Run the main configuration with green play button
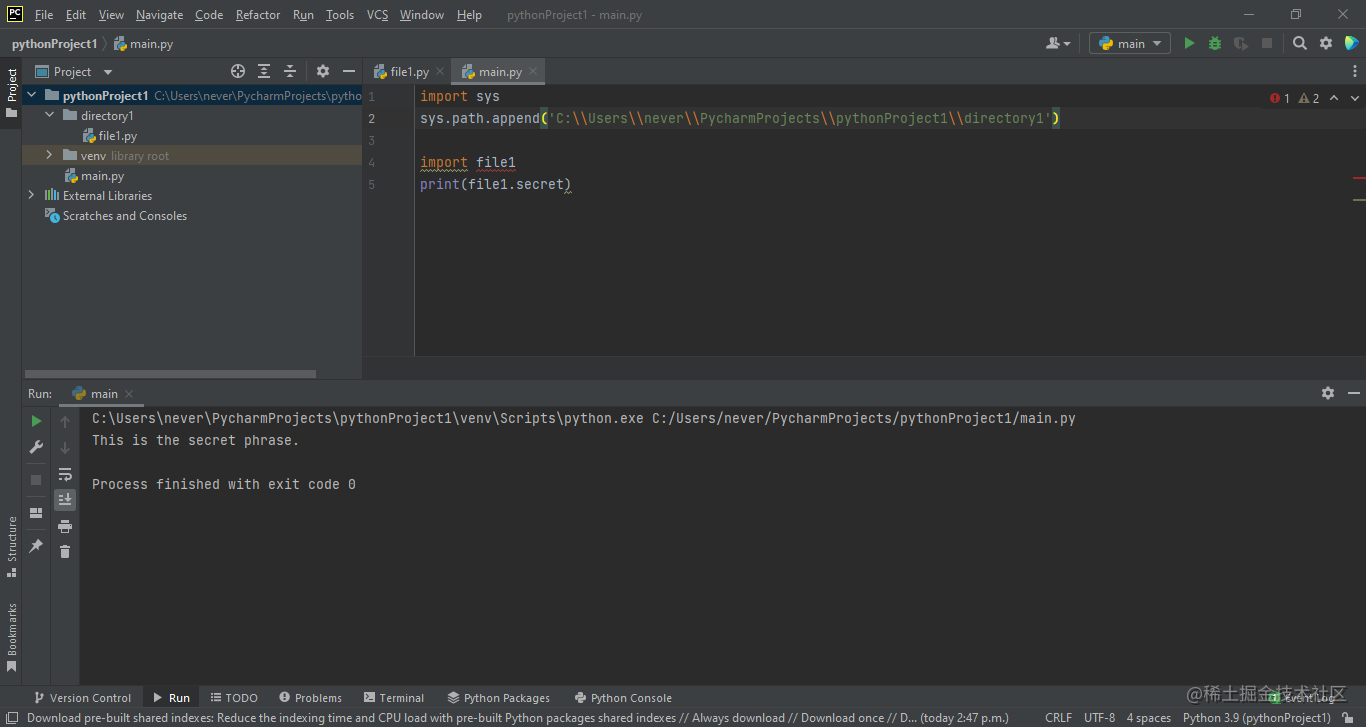 [1188, 43]
